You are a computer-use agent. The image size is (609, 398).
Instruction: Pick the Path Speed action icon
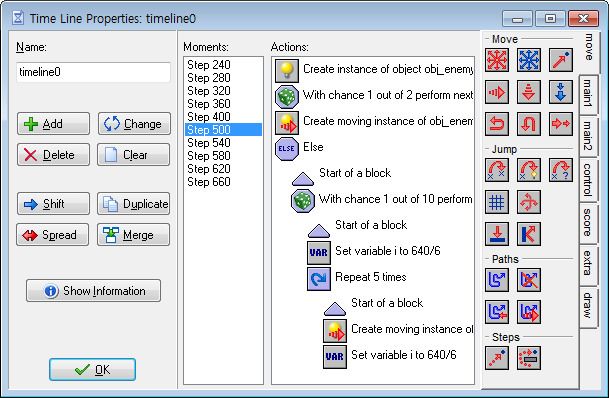(x=529, y=312)
